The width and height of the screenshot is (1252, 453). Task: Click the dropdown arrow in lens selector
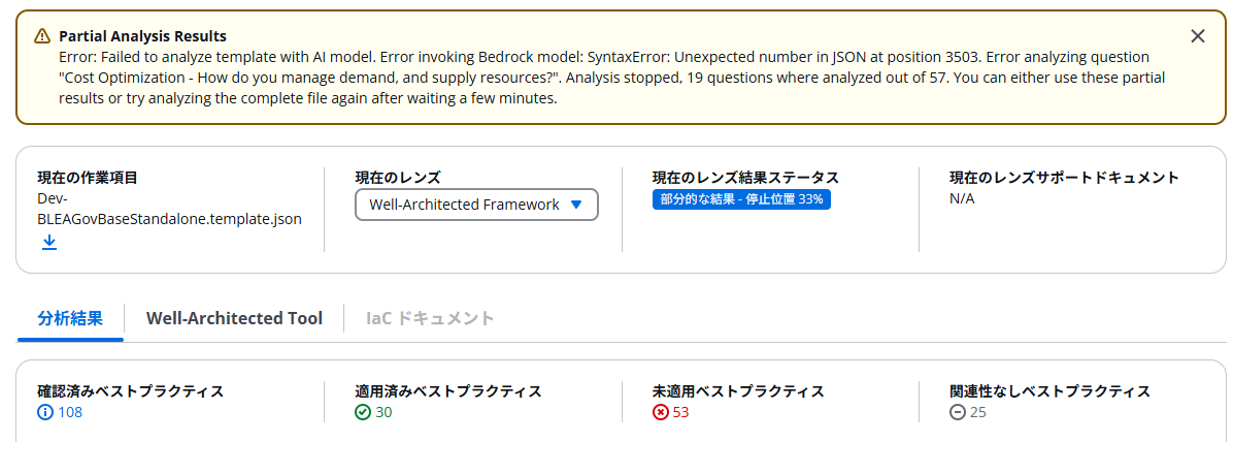tap(576, 205)
